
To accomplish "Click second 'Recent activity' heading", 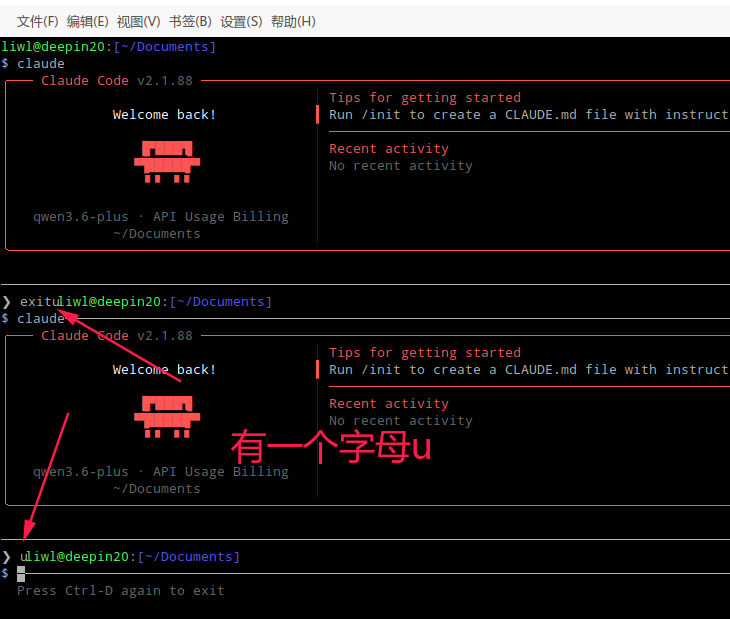I will (x=389, y=404).
